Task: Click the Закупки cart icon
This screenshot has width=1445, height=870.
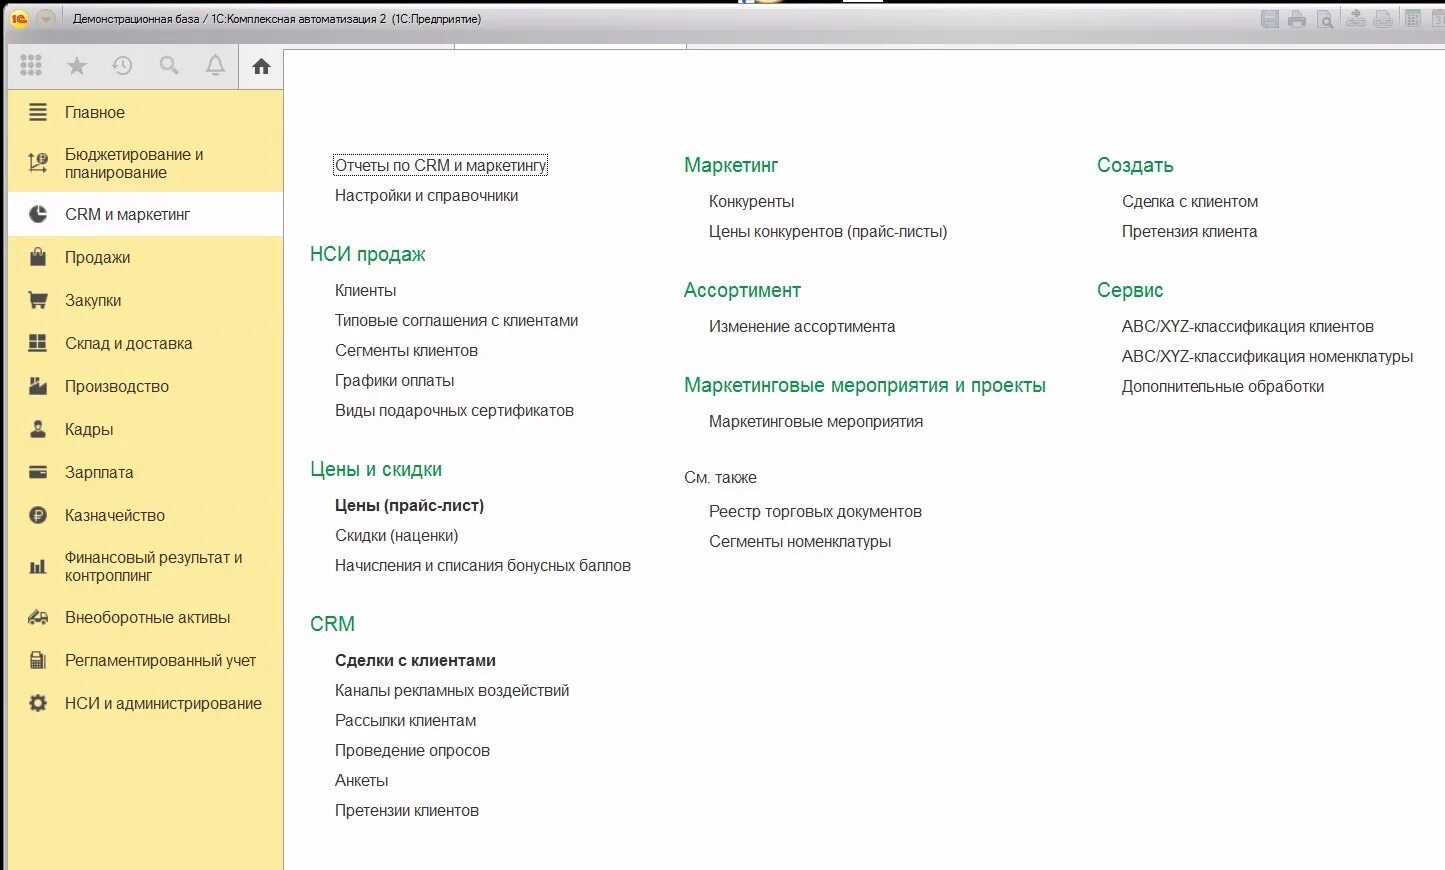Action: 38,300
